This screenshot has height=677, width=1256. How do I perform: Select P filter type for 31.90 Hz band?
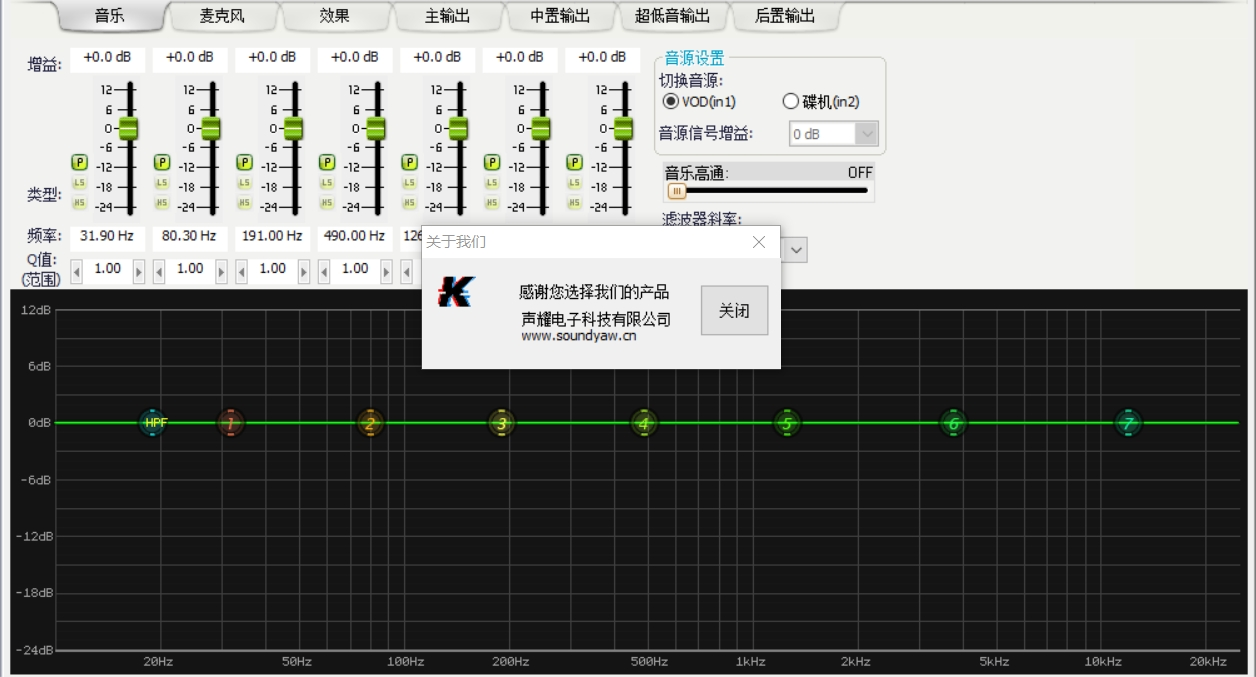click(x=79, y=162)
